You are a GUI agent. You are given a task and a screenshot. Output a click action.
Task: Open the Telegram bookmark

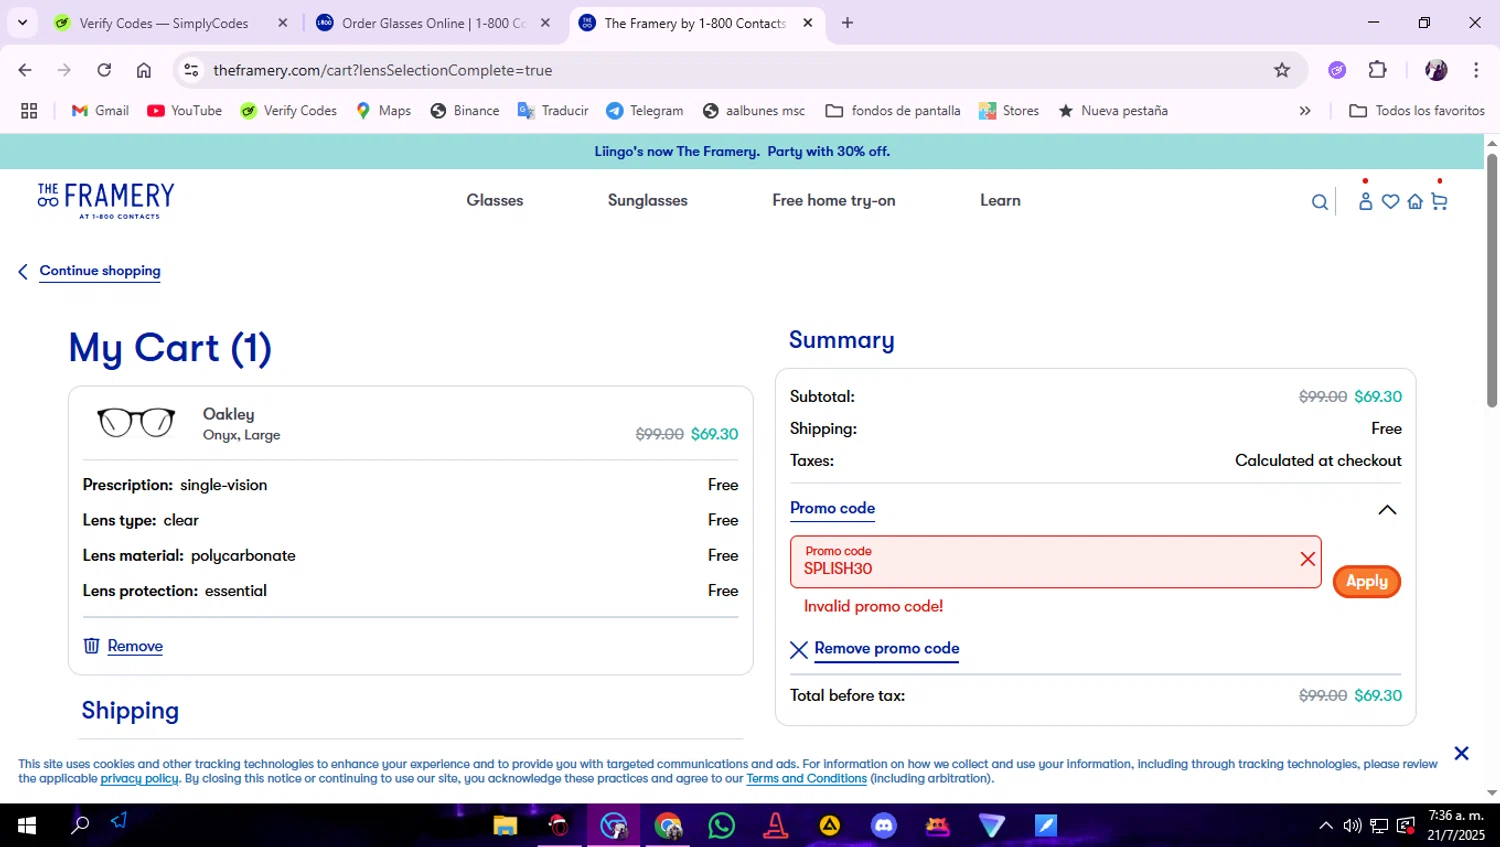tap(645, 111)
